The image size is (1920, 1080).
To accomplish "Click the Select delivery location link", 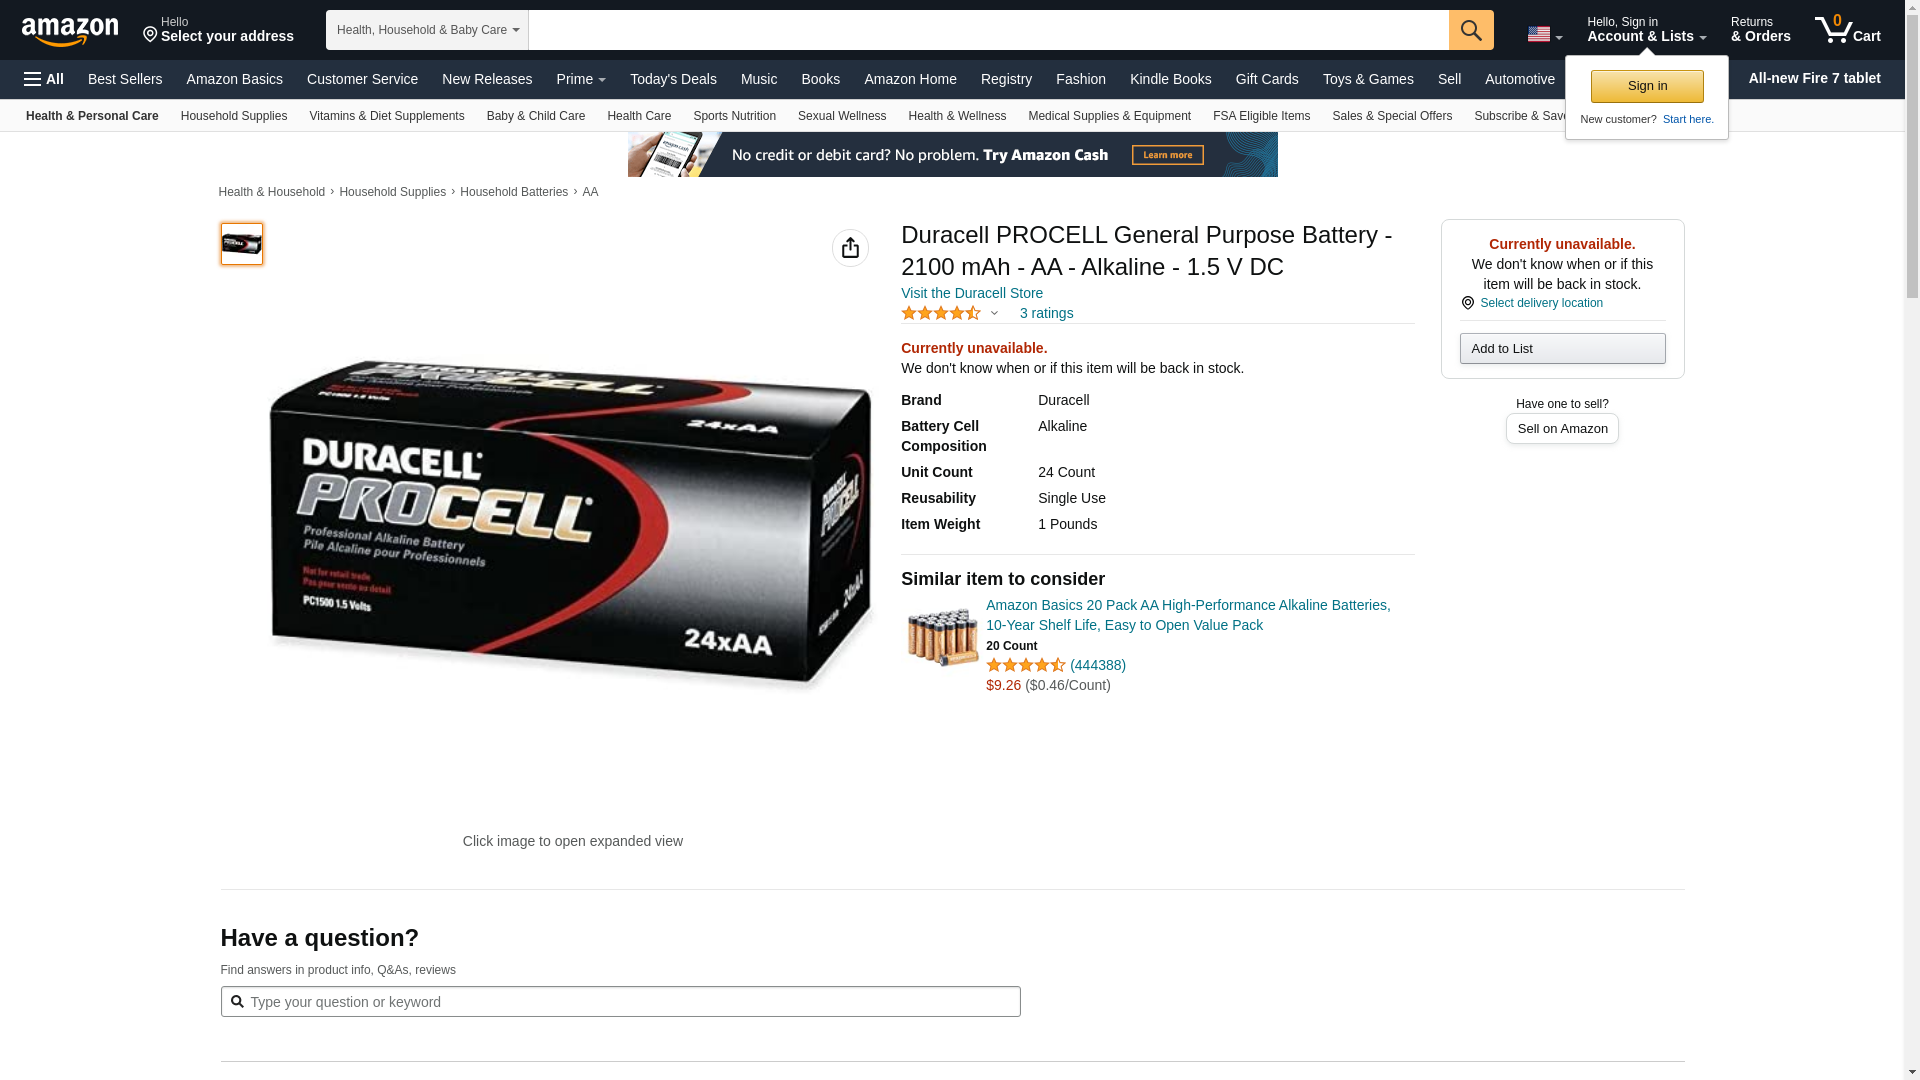I will tap(1541, 303).
